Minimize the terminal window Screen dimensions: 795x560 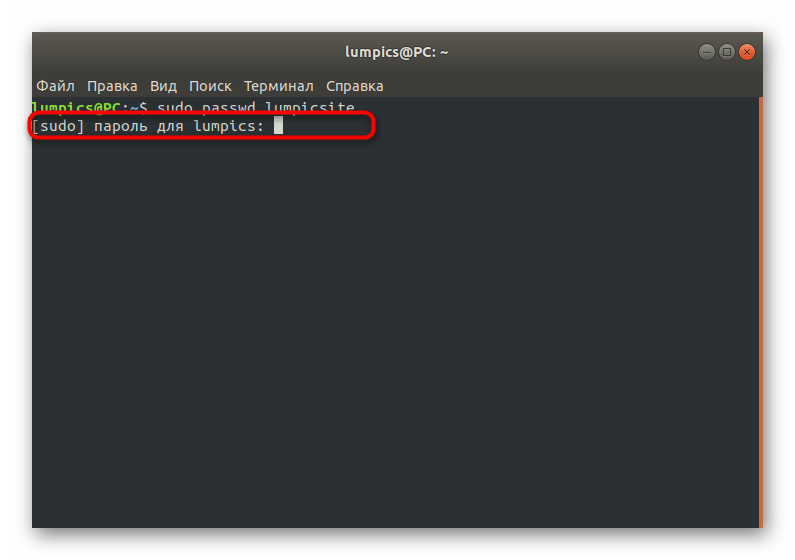[x=707, y=52]
